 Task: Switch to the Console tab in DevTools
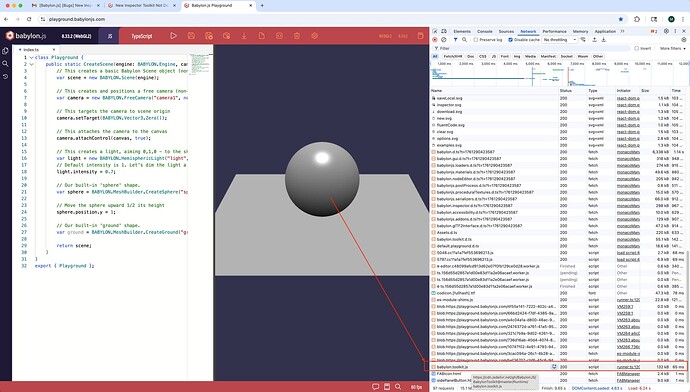484,31
